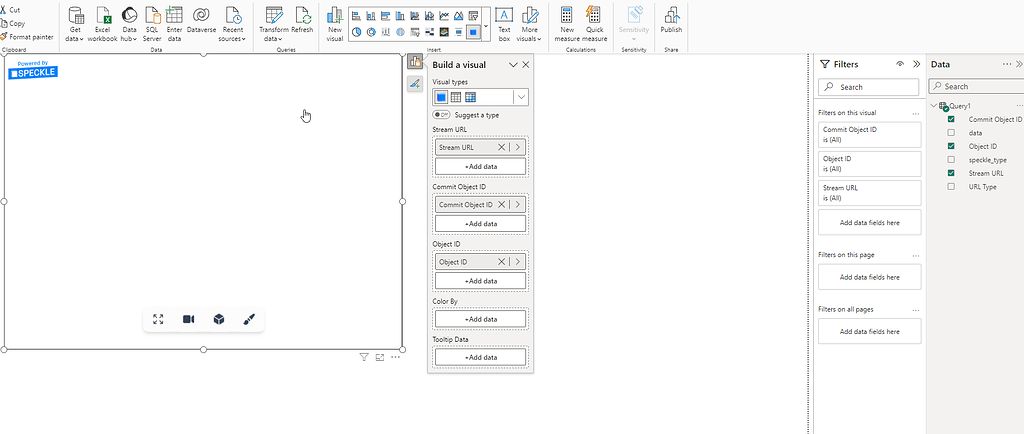Click the SQL Server icon

click(x=152, y=16)
